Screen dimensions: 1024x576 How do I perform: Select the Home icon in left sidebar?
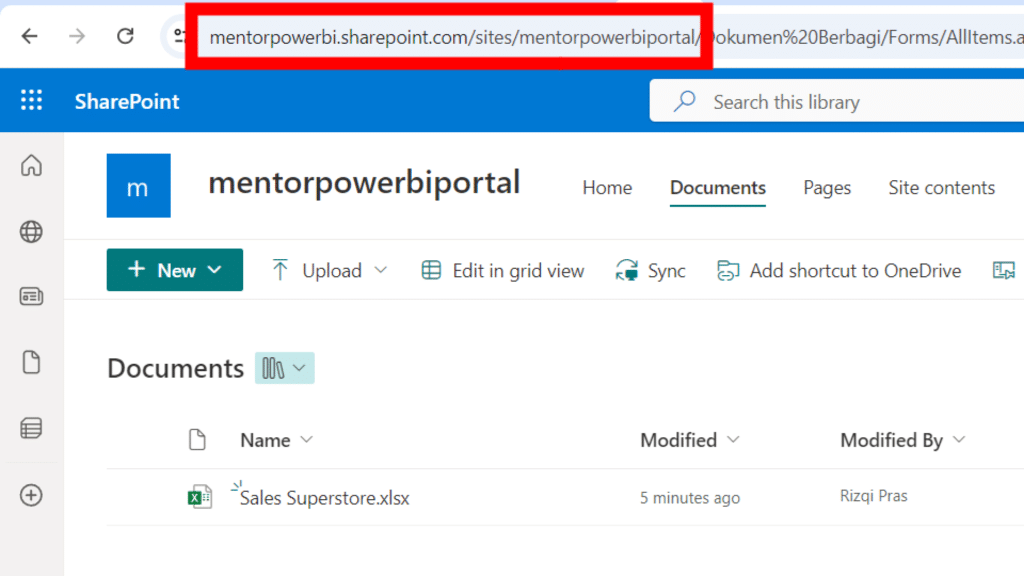coord(31,166)
